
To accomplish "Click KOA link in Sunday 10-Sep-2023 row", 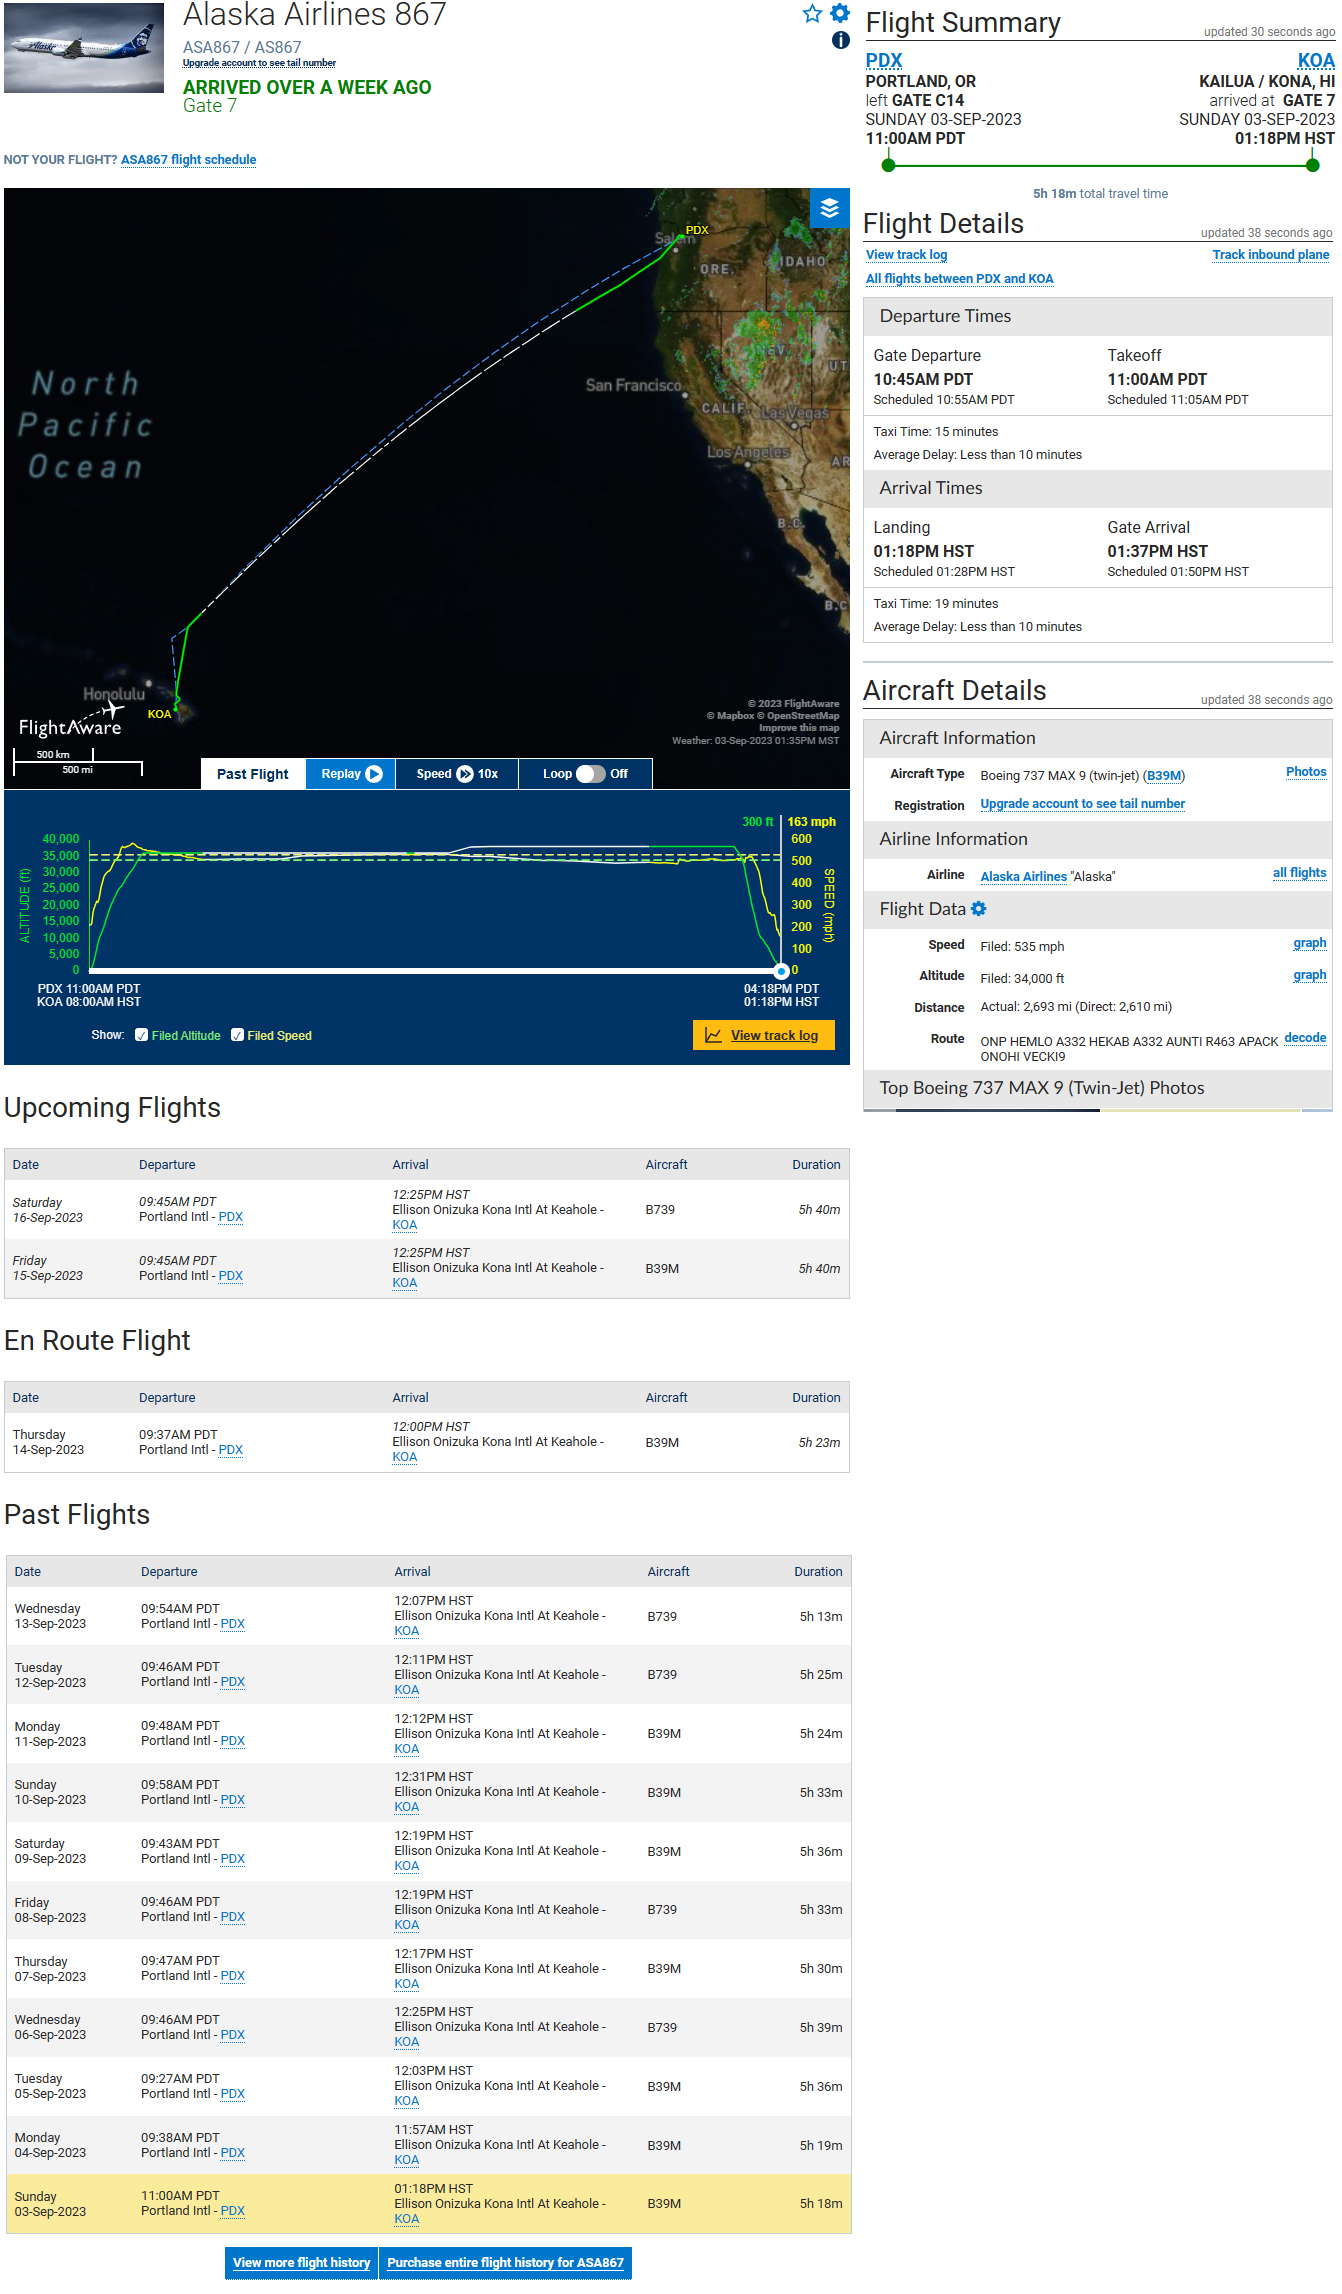I will tap(407, 1807).
